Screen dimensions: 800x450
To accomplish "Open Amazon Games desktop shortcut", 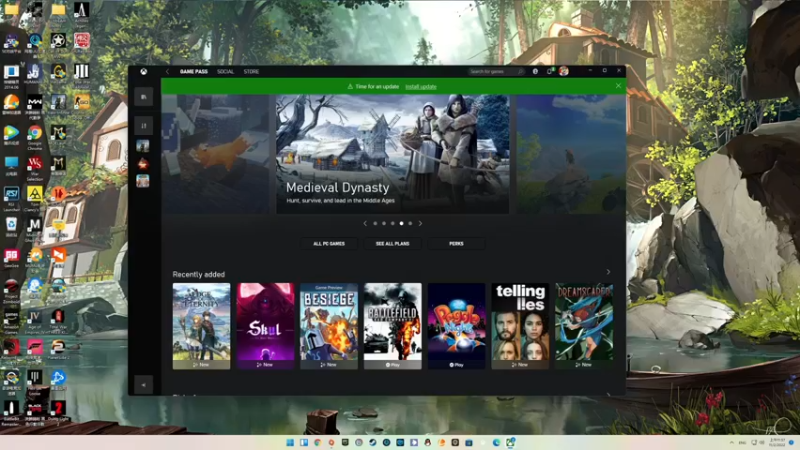I will (11, 321).
